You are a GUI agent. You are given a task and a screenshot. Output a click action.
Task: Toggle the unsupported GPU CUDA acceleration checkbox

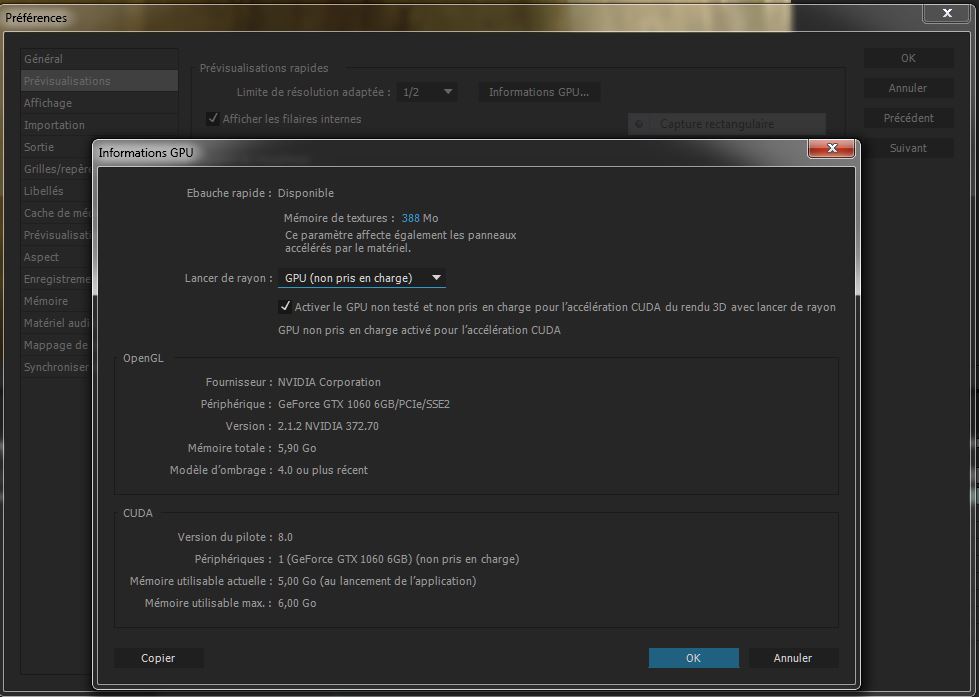(x=286, y=307)
